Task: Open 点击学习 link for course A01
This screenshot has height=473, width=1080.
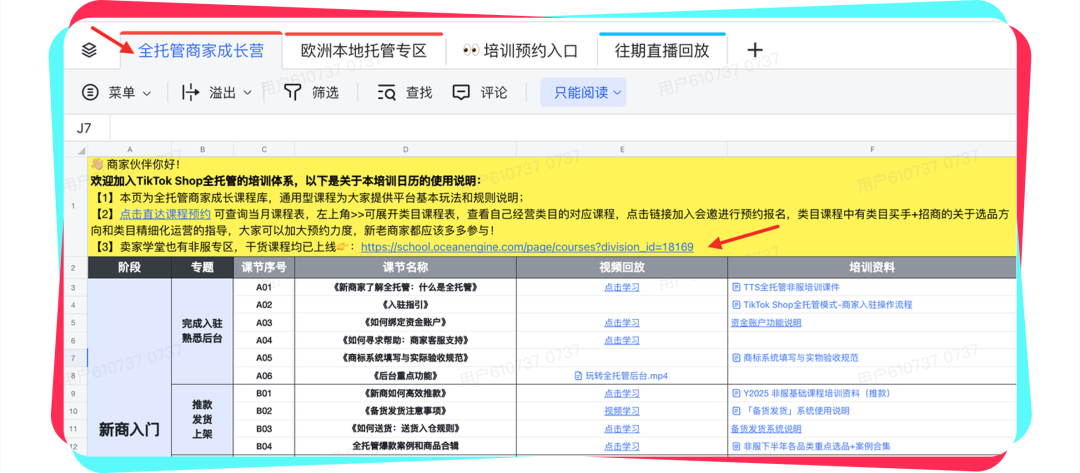Action: pyautogui.click(x=621, y=287)
